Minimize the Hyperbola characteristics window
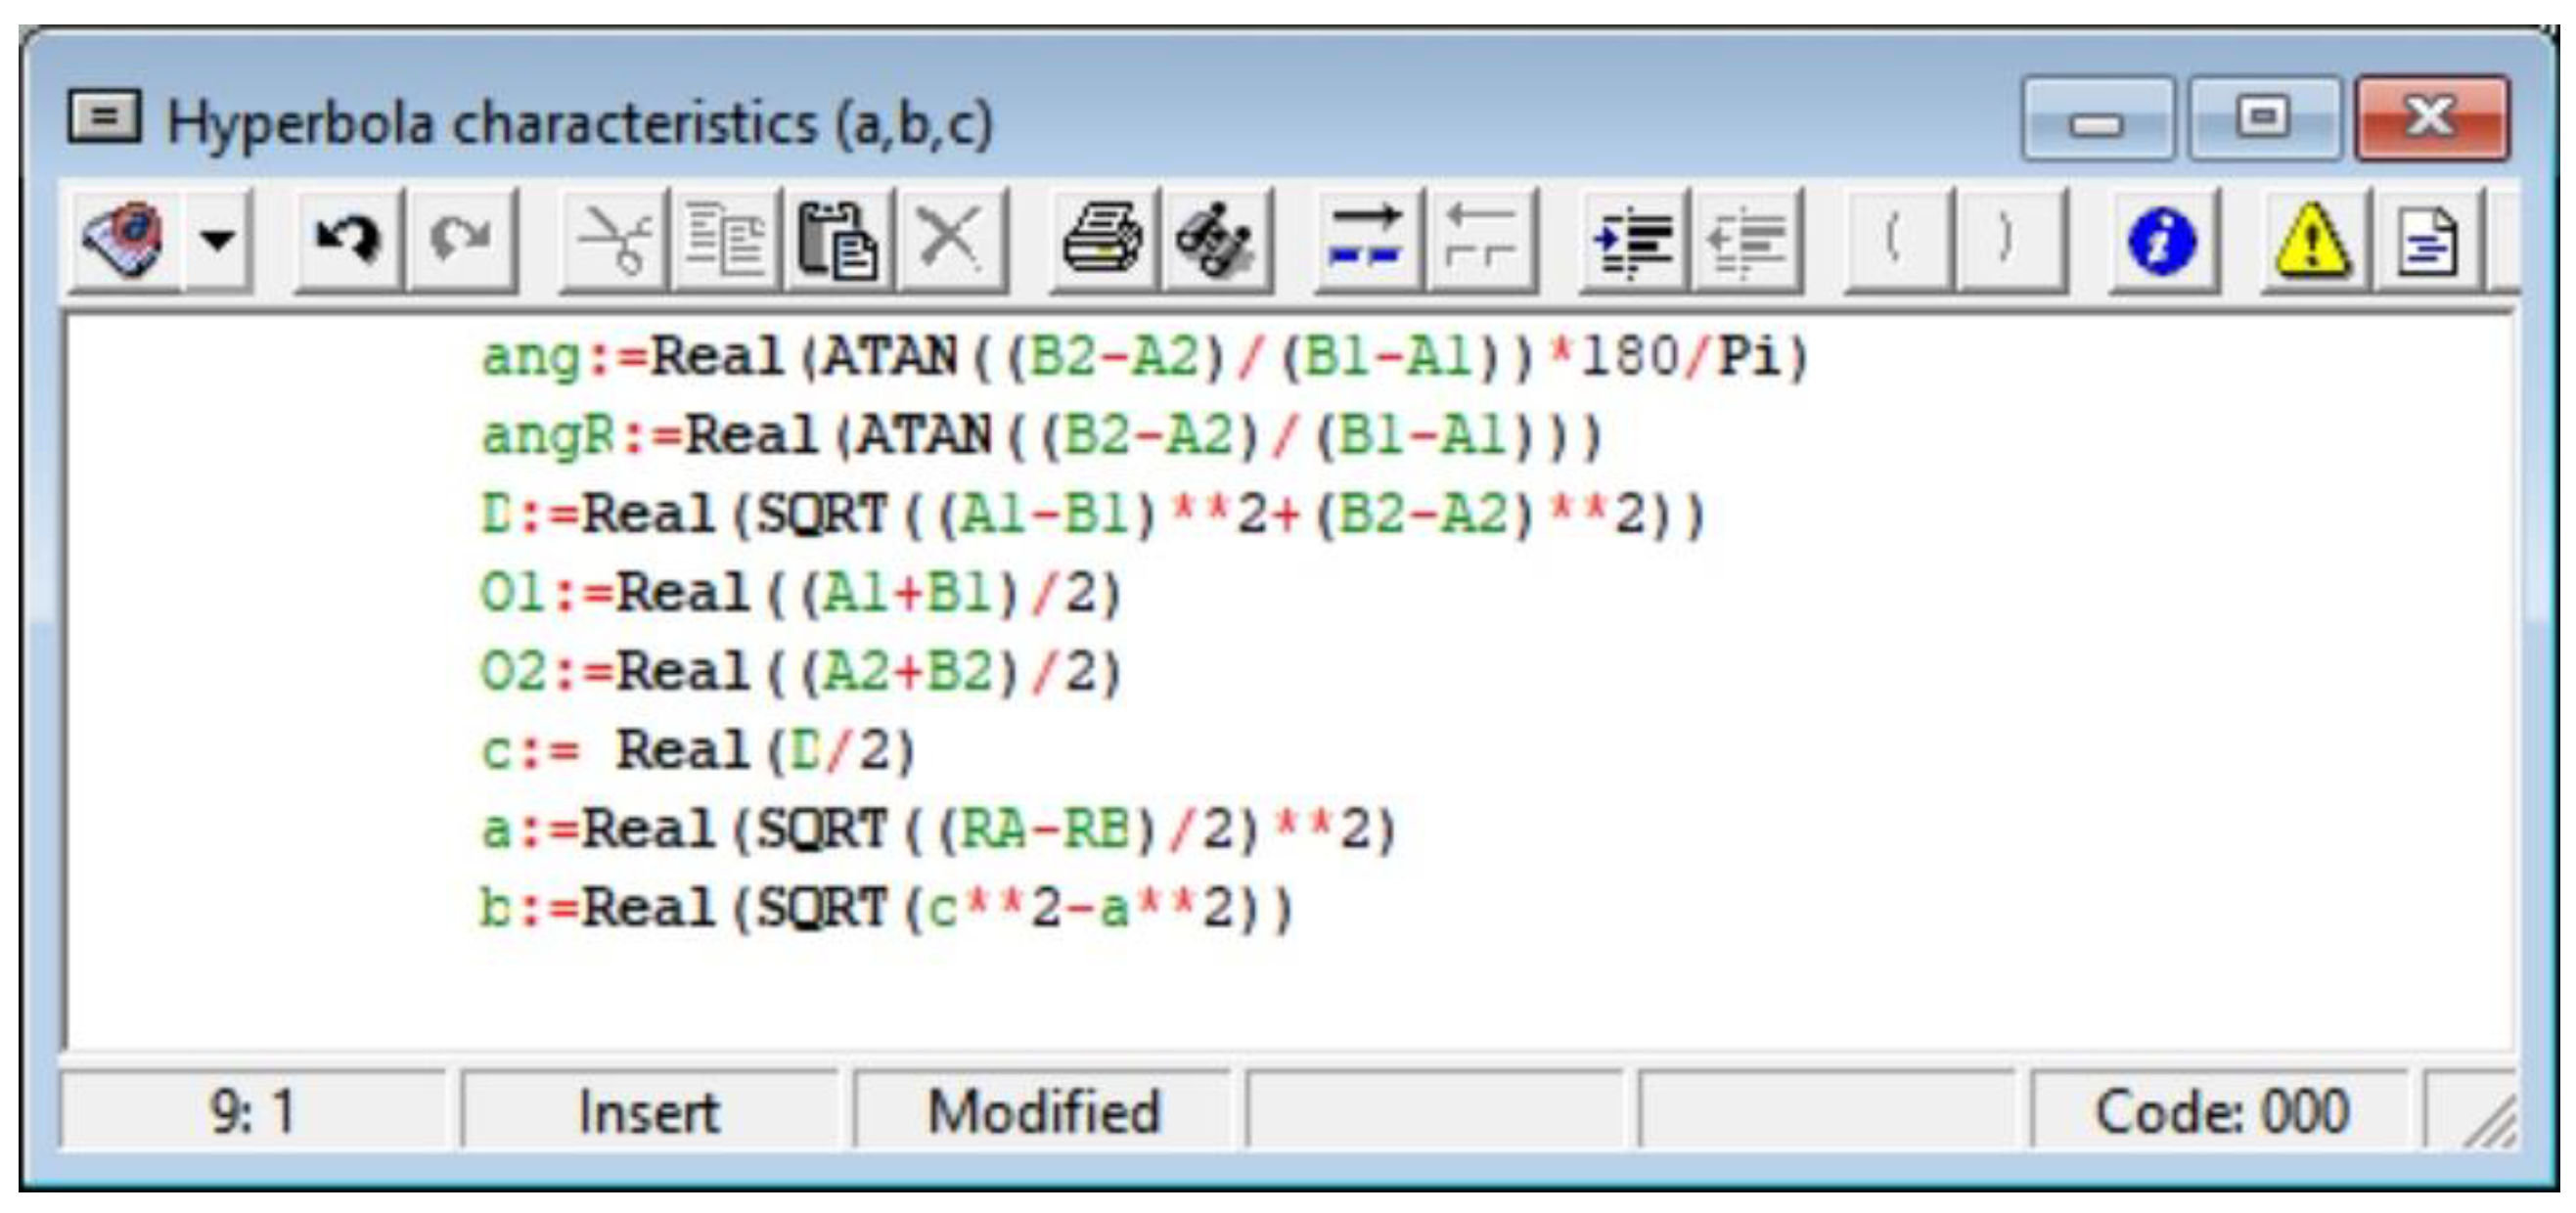Image resolution: width=2576 pixels, height=1213 pixels. coord(2097,118)
